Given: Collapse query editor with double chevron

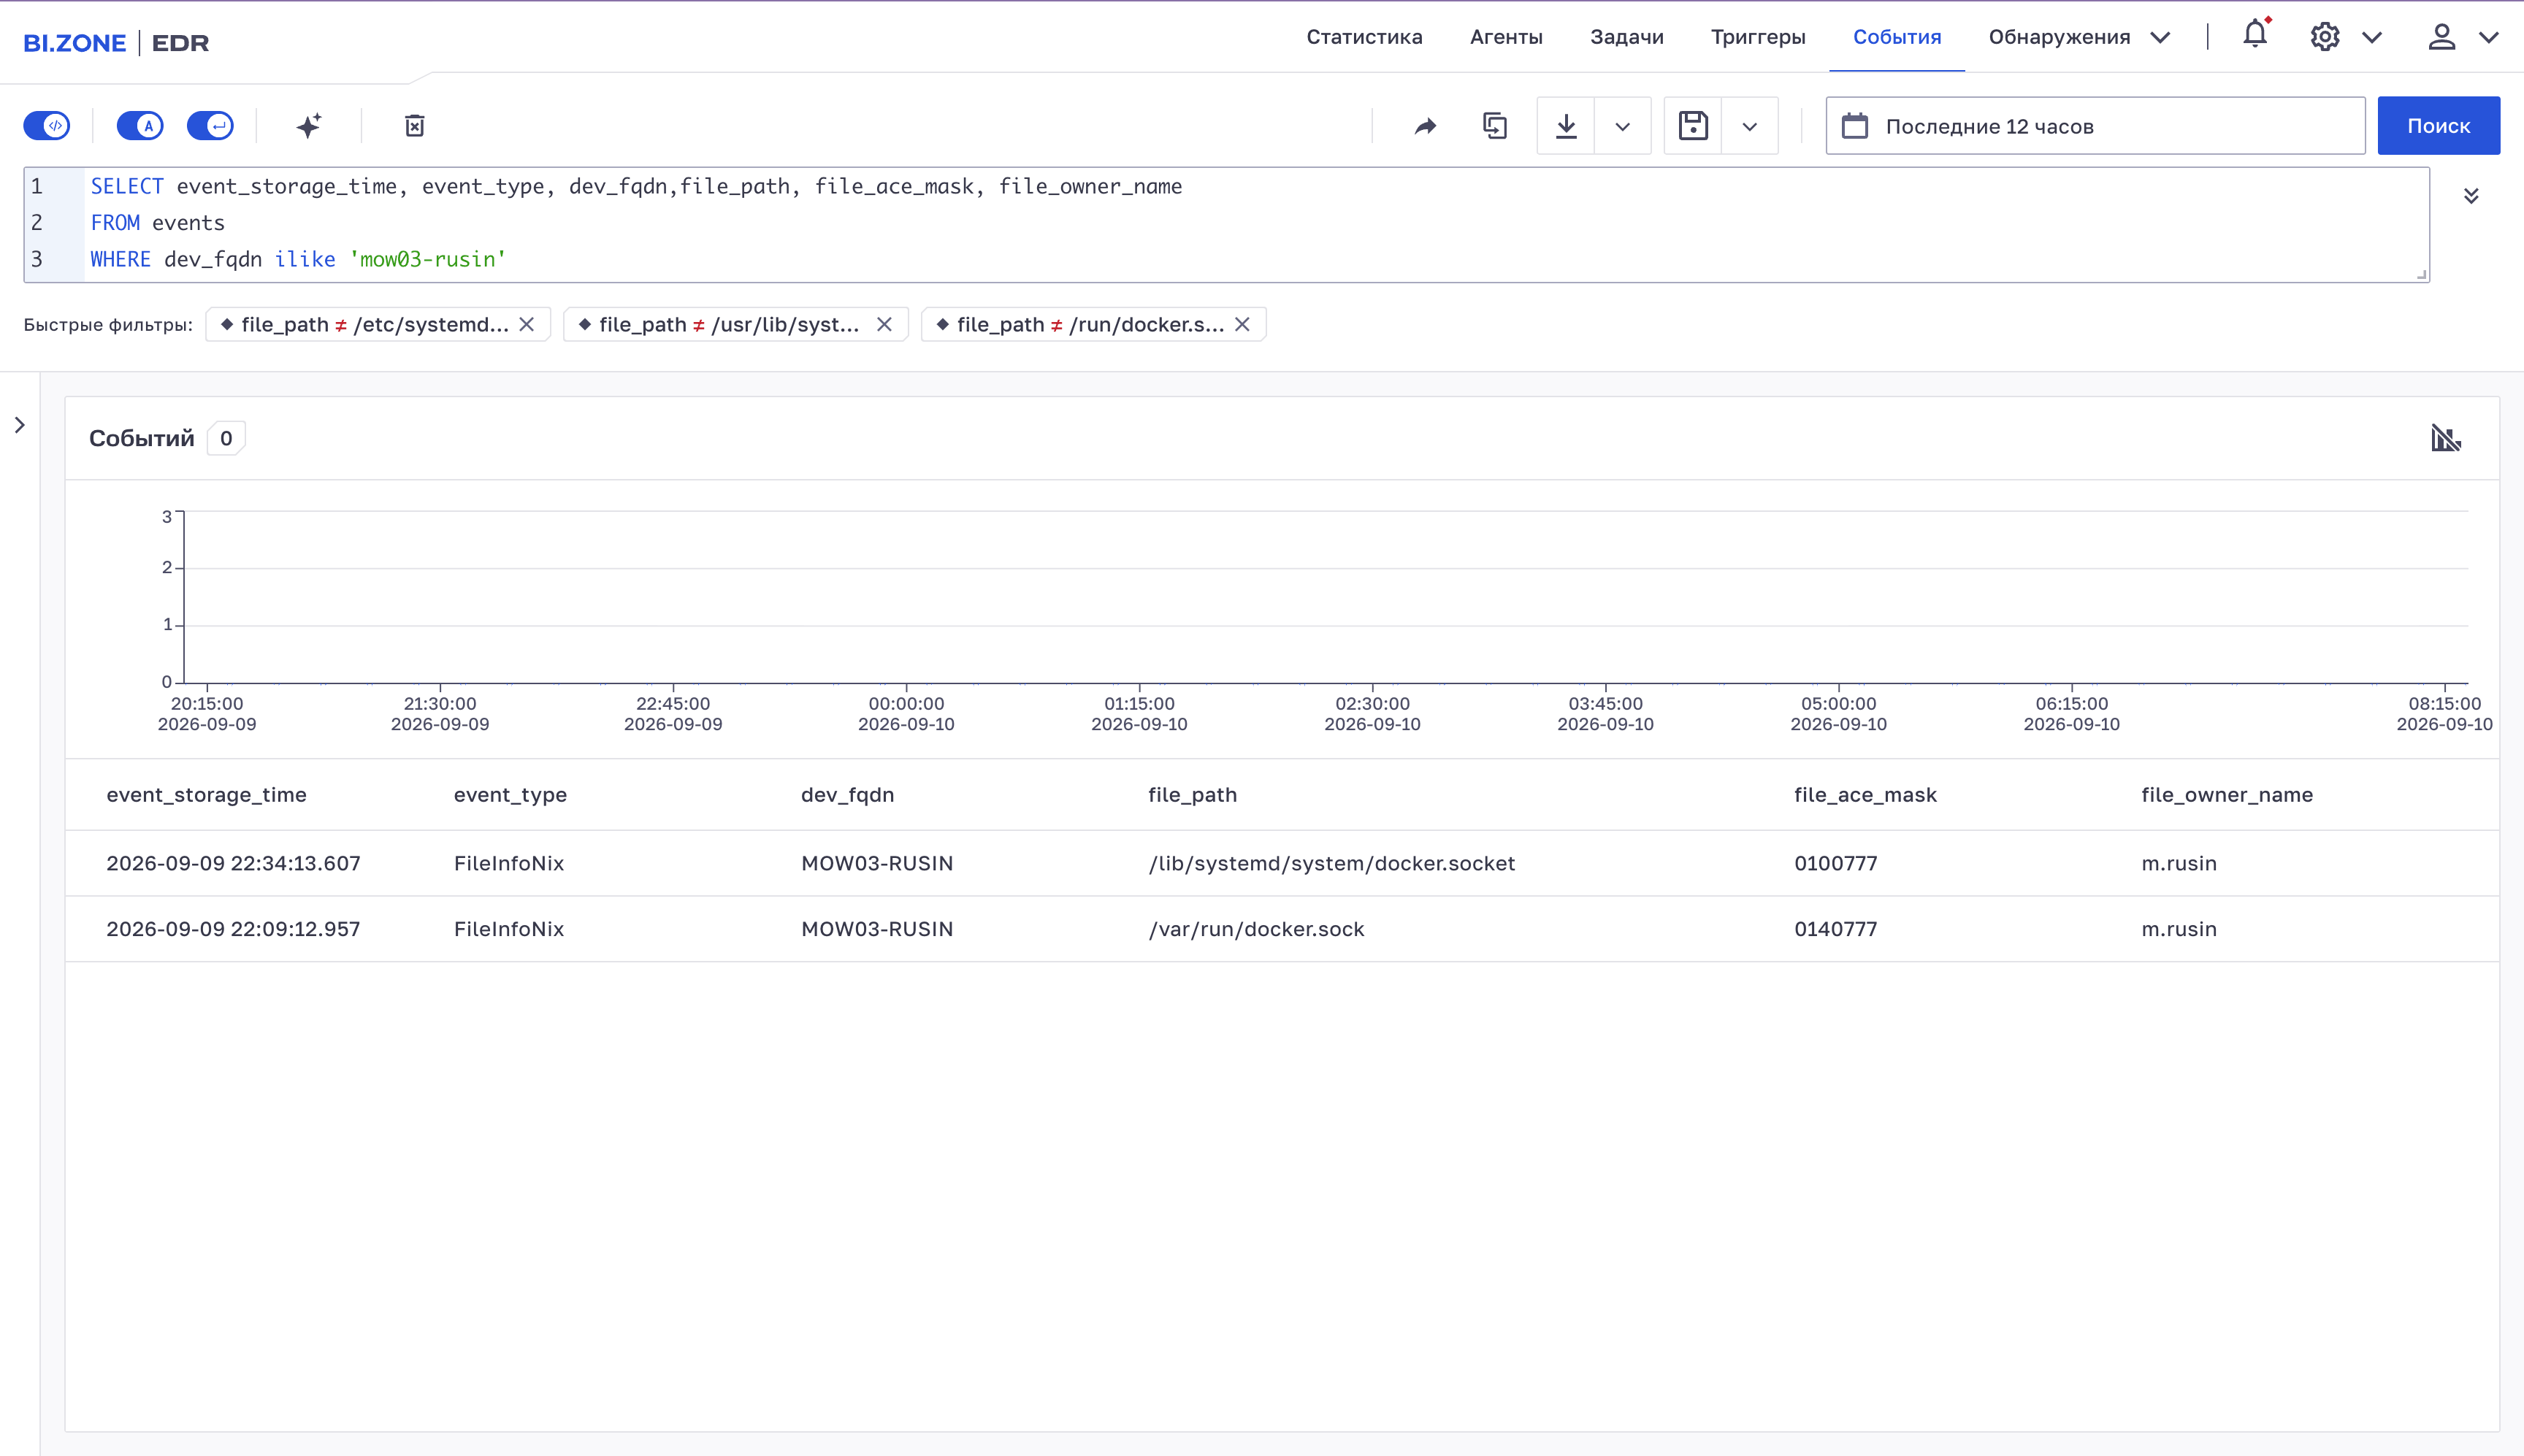Looking at the screenshot, I should [x=2471, y=195].
